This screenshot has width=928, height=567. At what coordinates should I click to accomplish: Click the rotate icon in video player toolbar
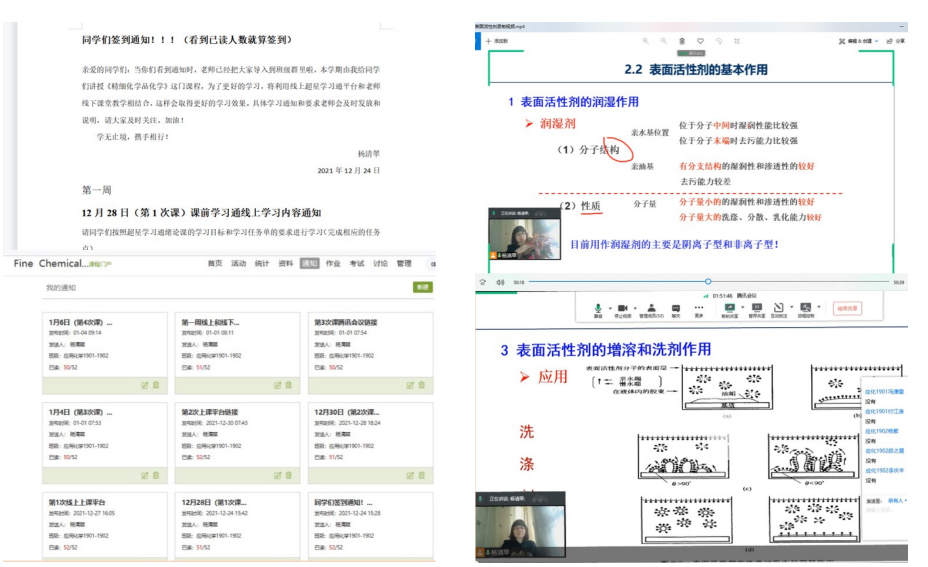coord(718,41)
